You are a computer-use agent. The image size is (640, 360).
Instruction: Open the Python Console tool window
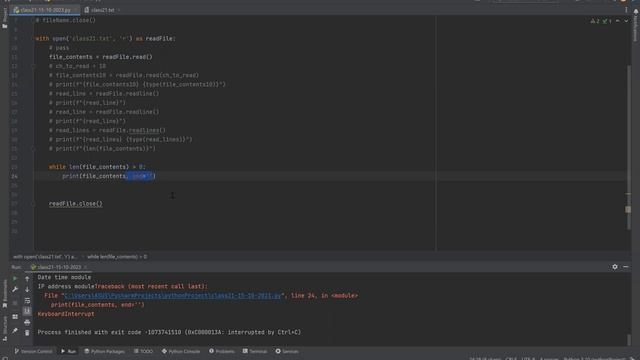[x=181, y=351]
